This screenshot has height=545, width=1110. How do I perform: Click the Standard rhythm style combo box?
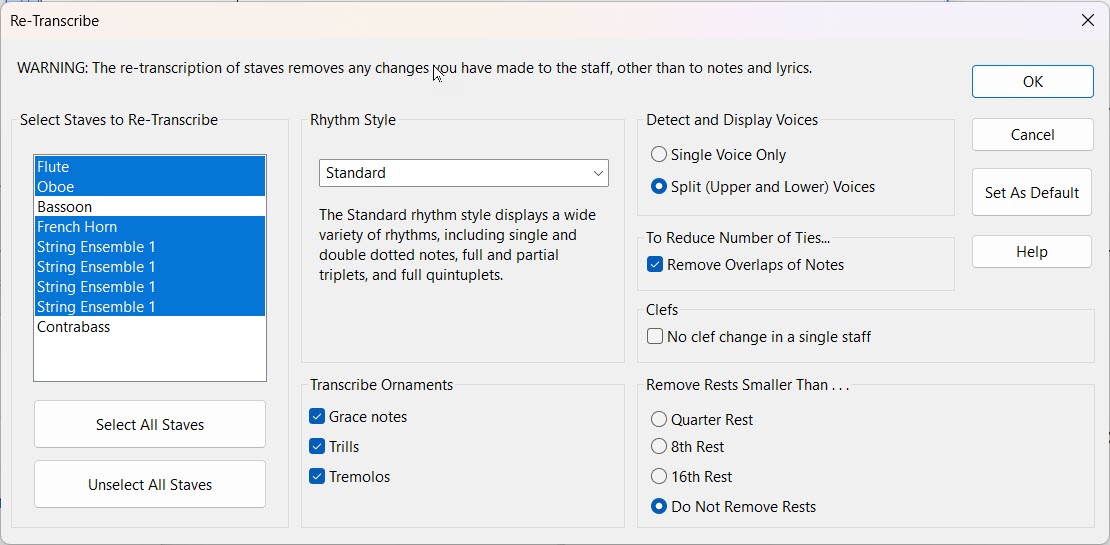tap(464, 173)
